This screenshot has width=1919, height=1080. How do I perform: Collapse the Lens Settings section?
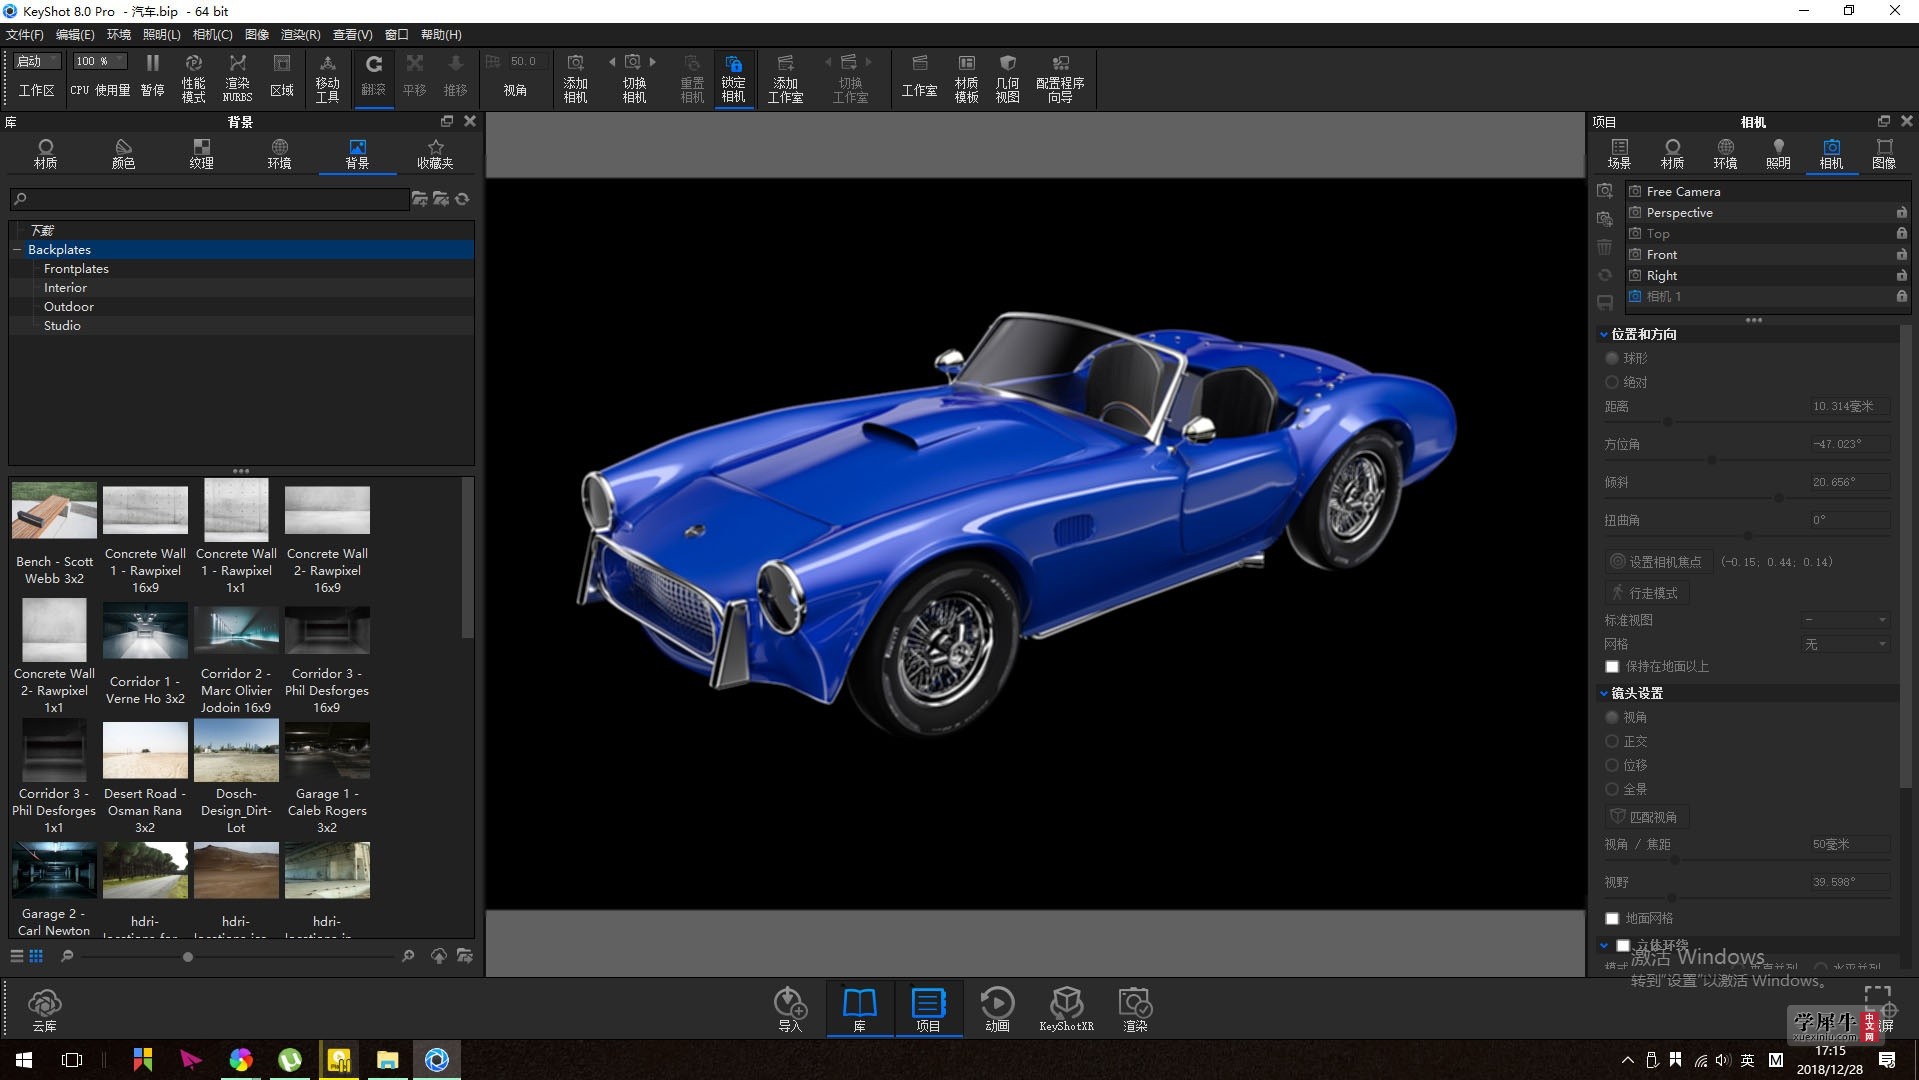tap(1604, 693)
